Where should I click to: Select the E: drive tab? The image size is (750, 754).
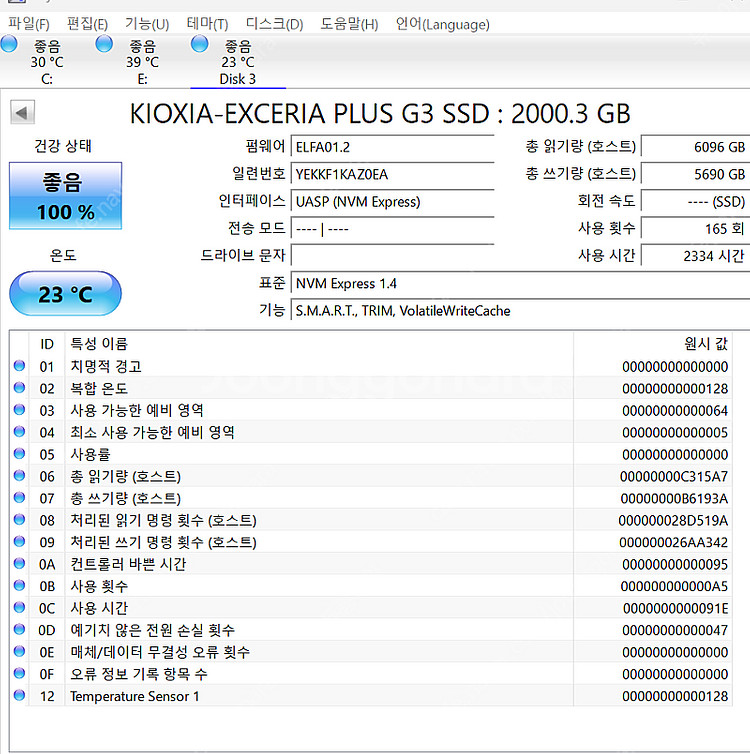click(142, 62)
